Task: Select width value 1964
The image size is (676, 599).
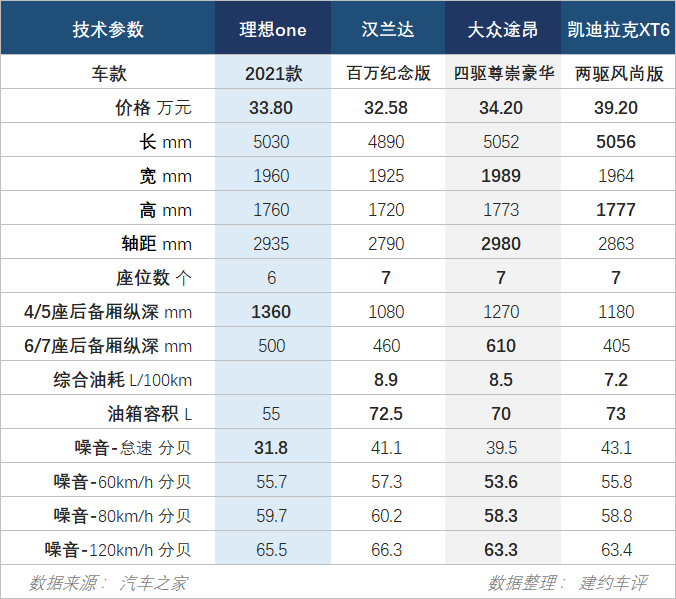Action: tap(616, 176)
